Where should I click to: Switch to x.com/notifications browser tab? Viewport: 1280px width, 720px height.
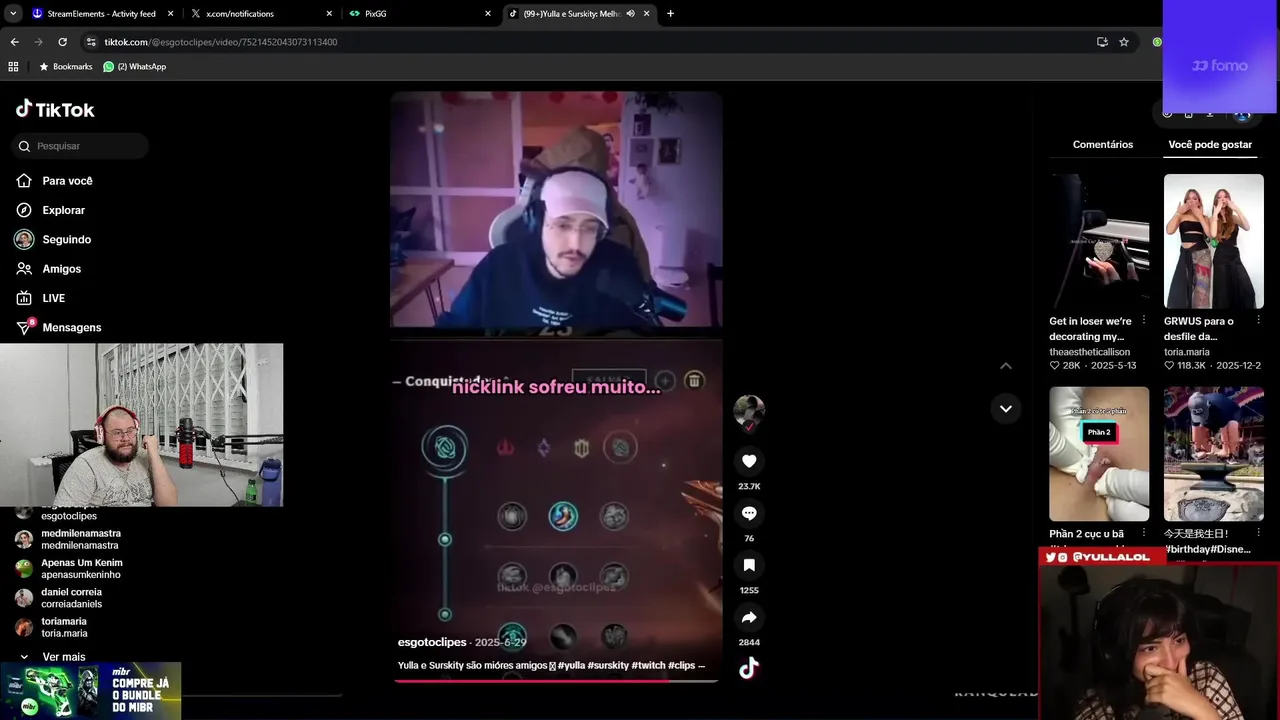[x=260, y=14]
